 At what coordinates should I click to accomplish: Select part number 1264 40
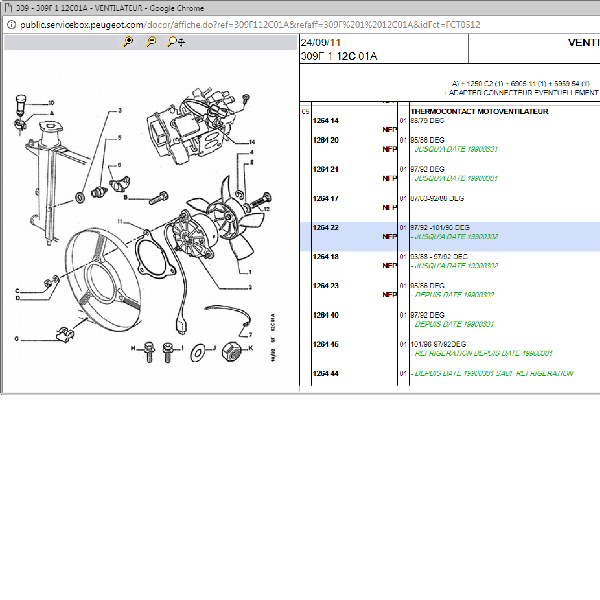tap(326, 315)
